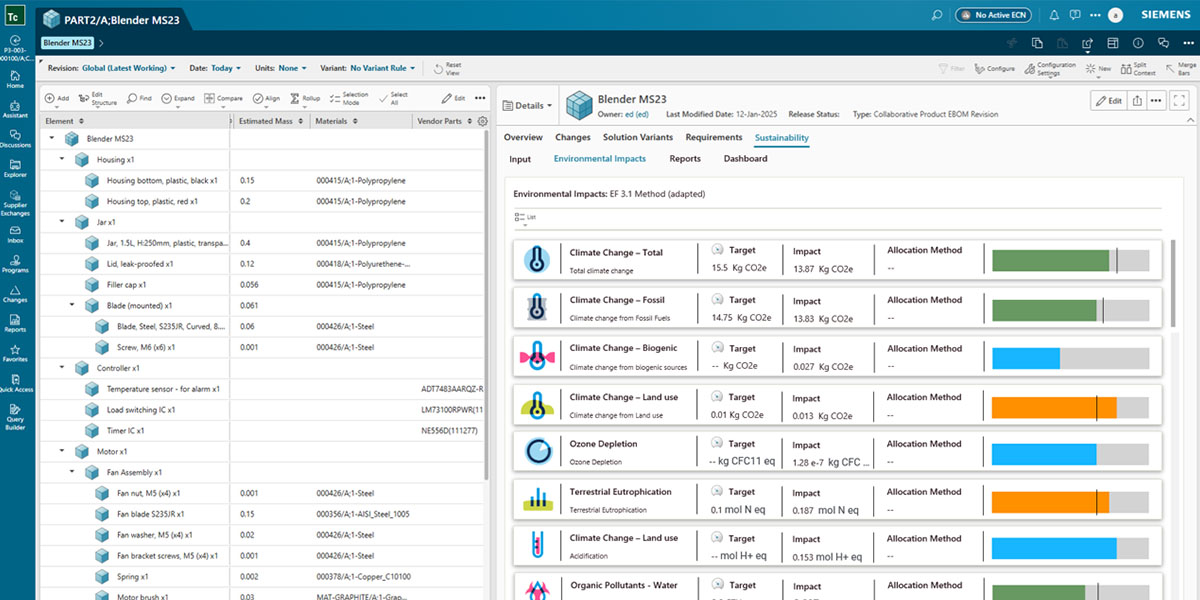
Task: Open Home in the left sidebar
Action: [15, 77]
